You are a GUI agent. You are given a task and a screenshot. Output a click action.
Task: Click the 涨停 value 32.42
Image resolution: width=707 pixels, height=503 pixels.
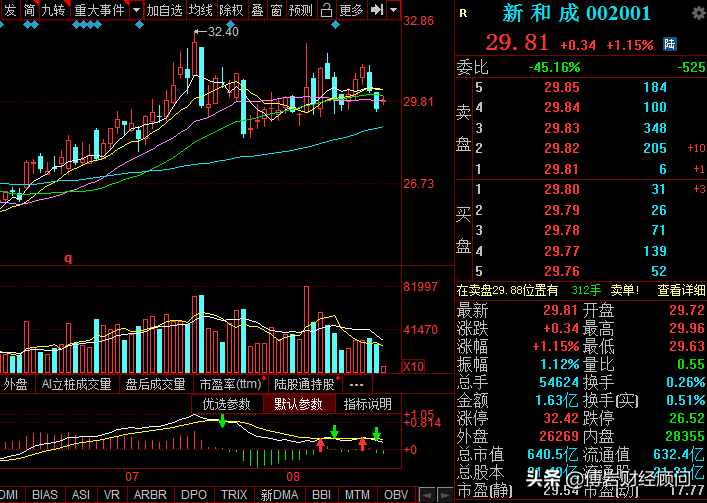coord(560,418)
